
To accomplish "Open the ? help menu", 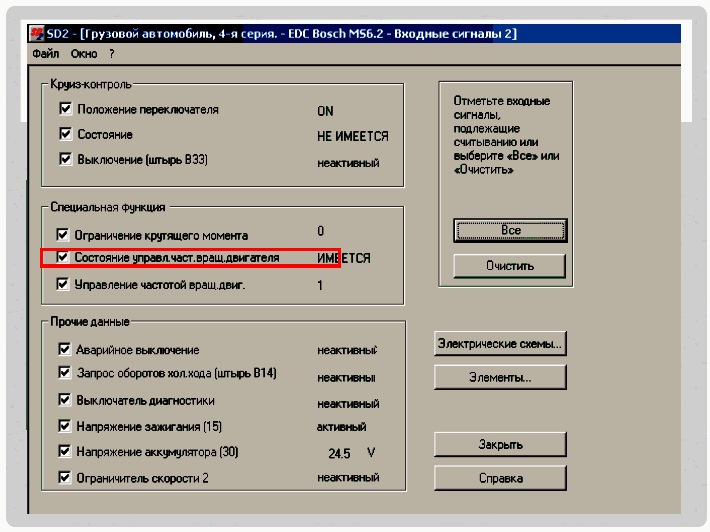I will [x=112, y=54].
